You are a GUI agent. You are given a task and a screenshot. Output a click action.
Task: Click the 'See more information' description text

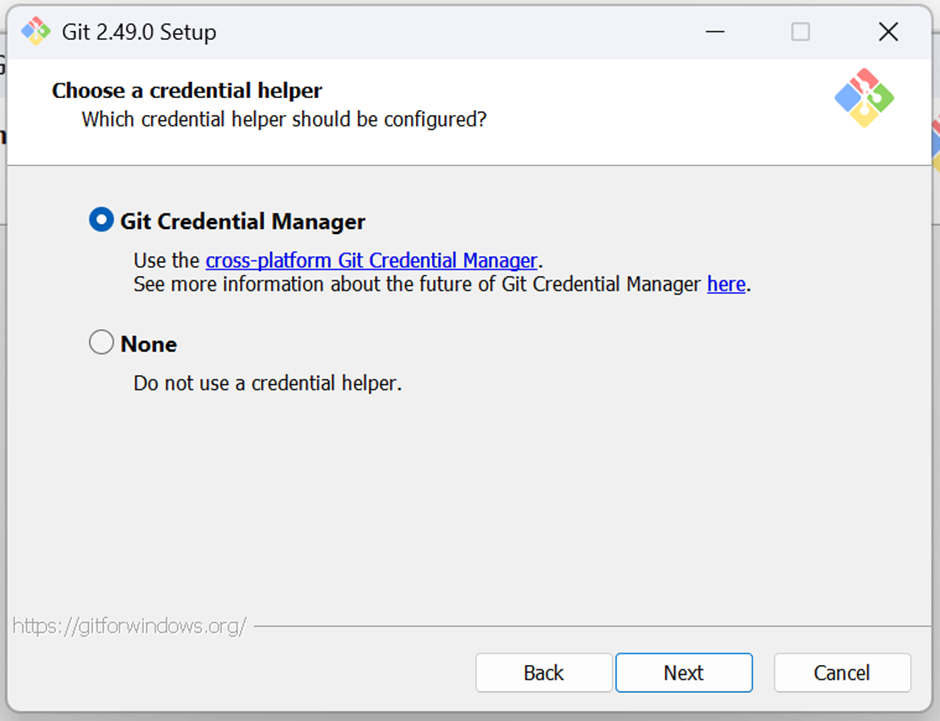(x=417, y=284)
